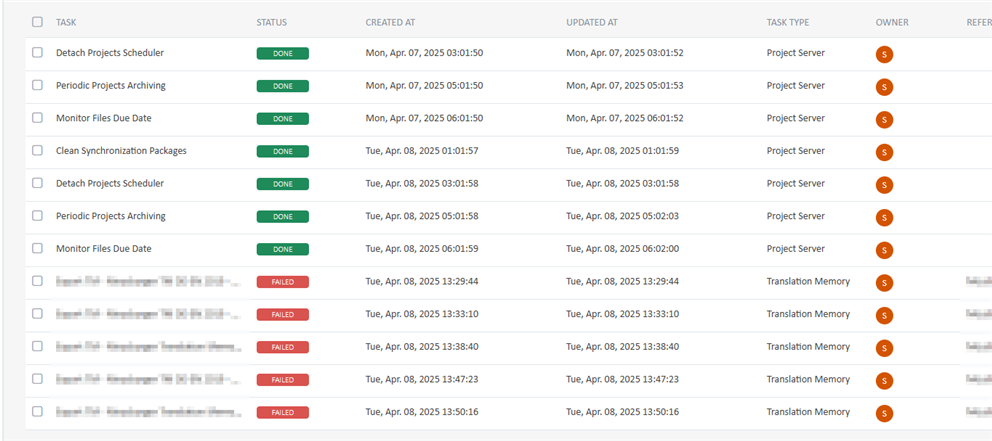This screenshot has height=441, width=992.
Task: Open the Detach Projects Scheduler task from Apr. 07
Action: point(109,53)
